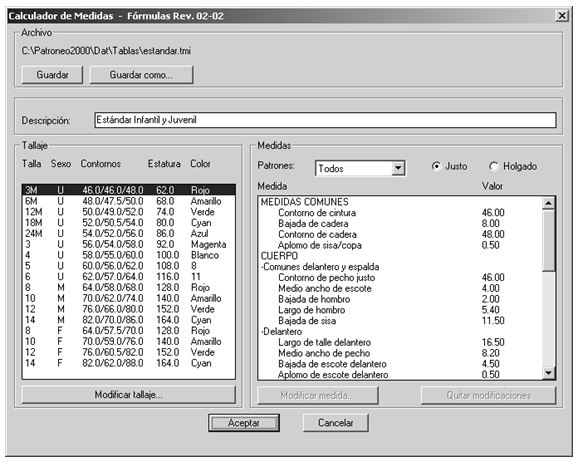Open the Todos combo box
582x462 pixels.
pyautogui.click(x=360, y=168)
